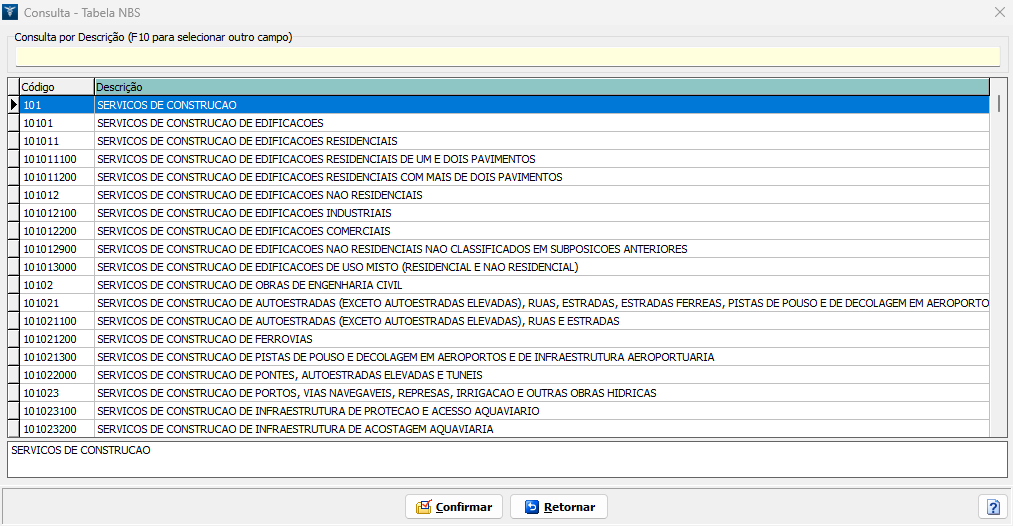1013x526 pixels.
Task: Close the Consulta Tabela NBS window
Action: pos(999,12)
